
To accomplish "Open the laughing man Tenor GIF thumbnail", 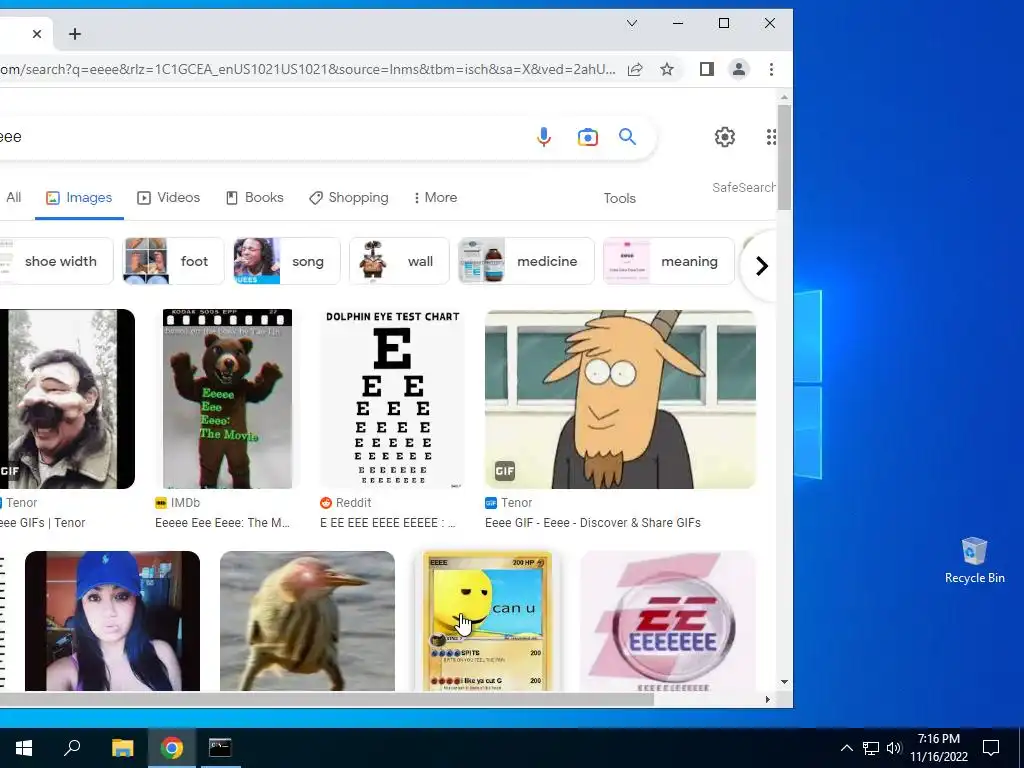I will [67, 399].
